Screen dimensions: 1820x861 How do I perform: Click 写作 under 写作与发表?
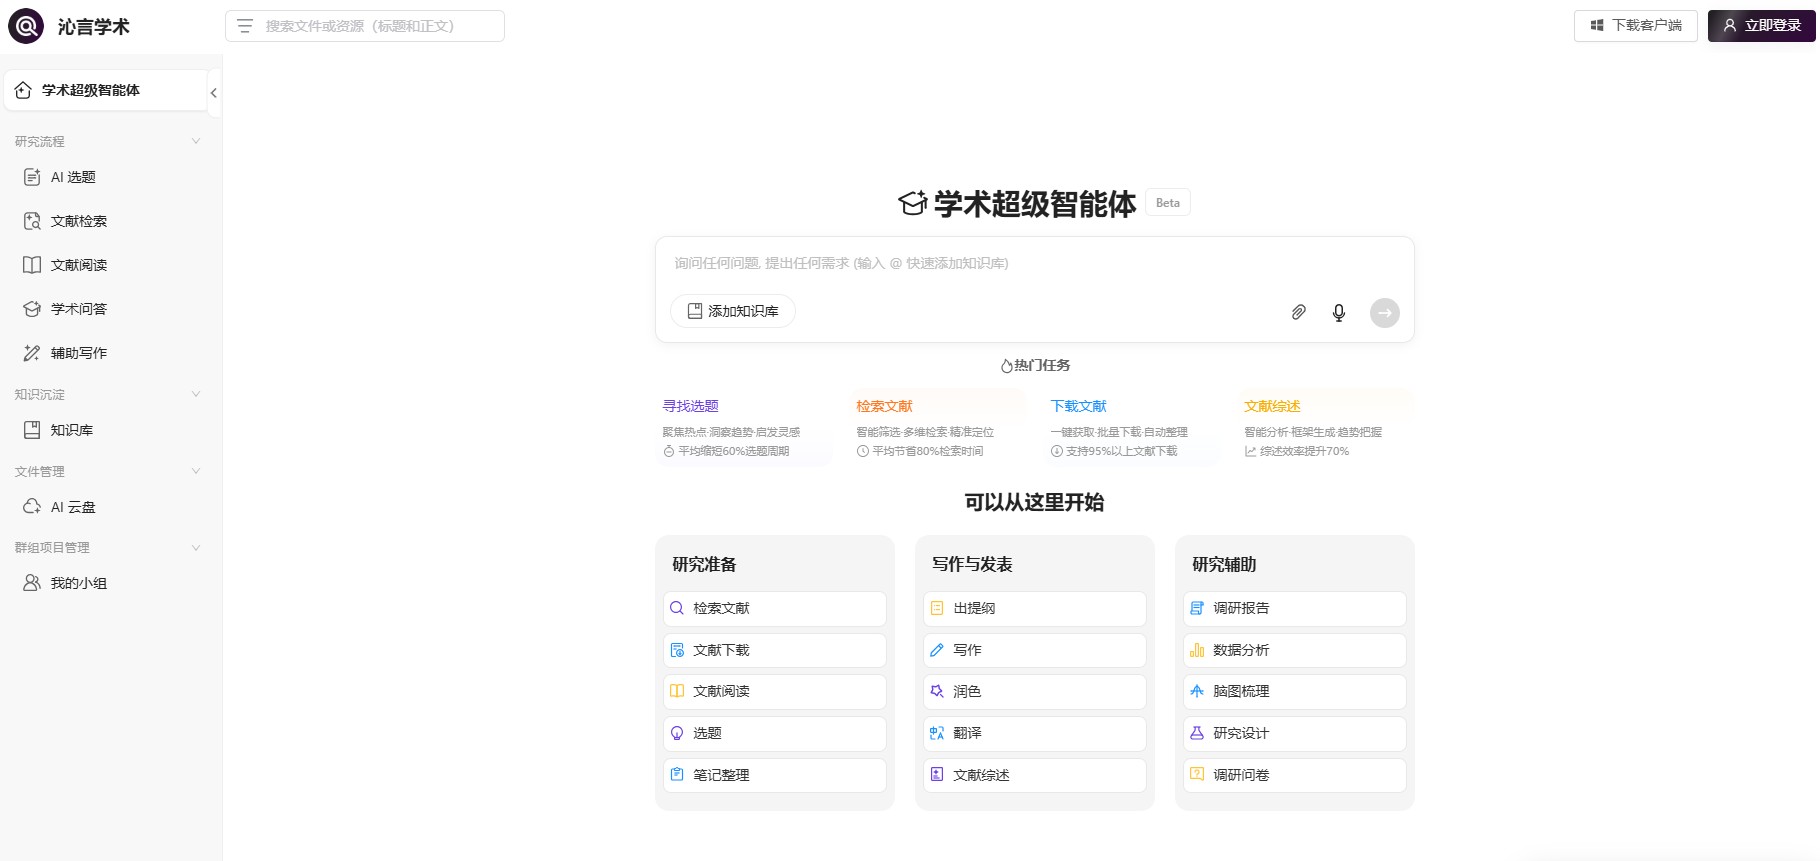pos(1035,650)
